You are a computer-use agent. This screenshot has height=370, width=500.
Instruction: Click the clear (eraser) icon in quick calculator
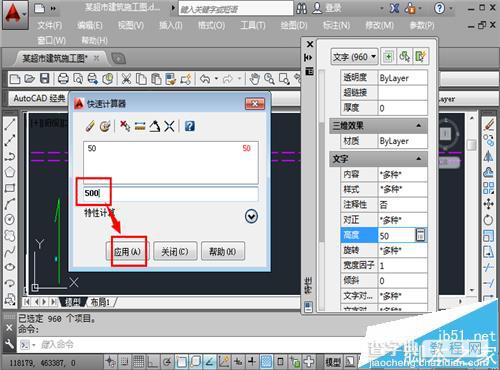pos(90,126)
